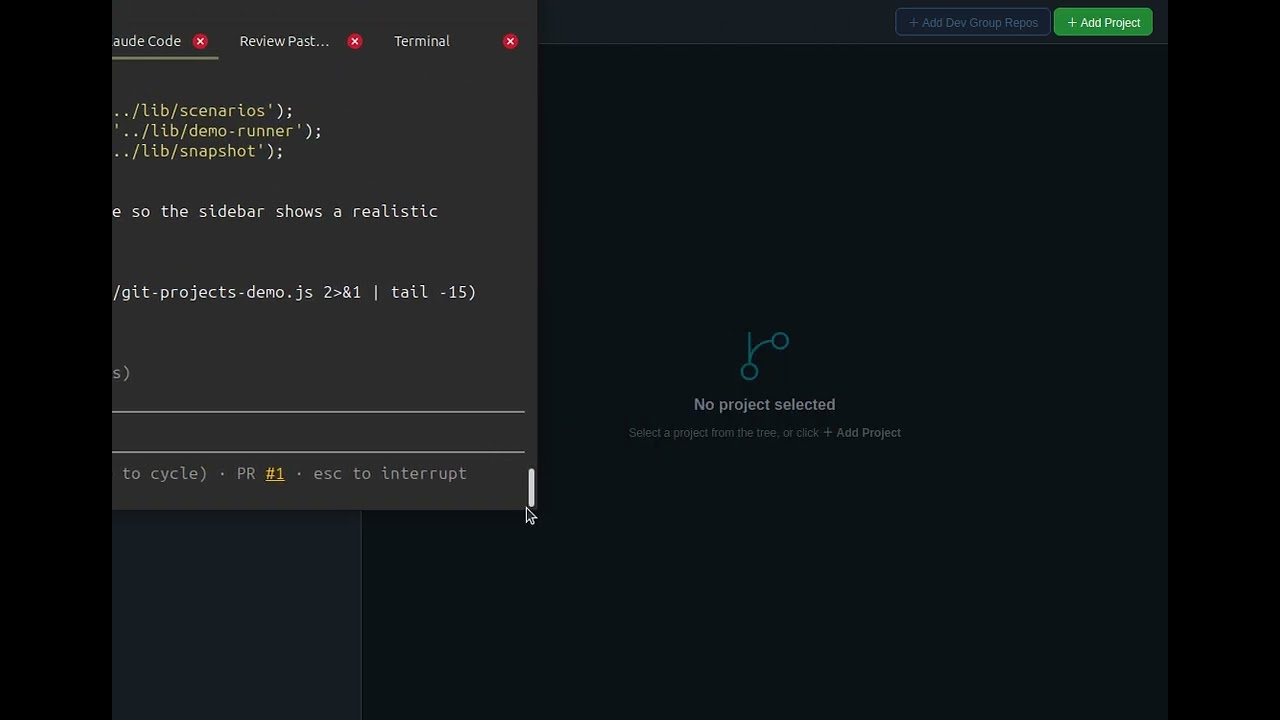Click the Add Dev Group Repos button
The width and height of the screenshot is (1280, 720).
[972, 22]
